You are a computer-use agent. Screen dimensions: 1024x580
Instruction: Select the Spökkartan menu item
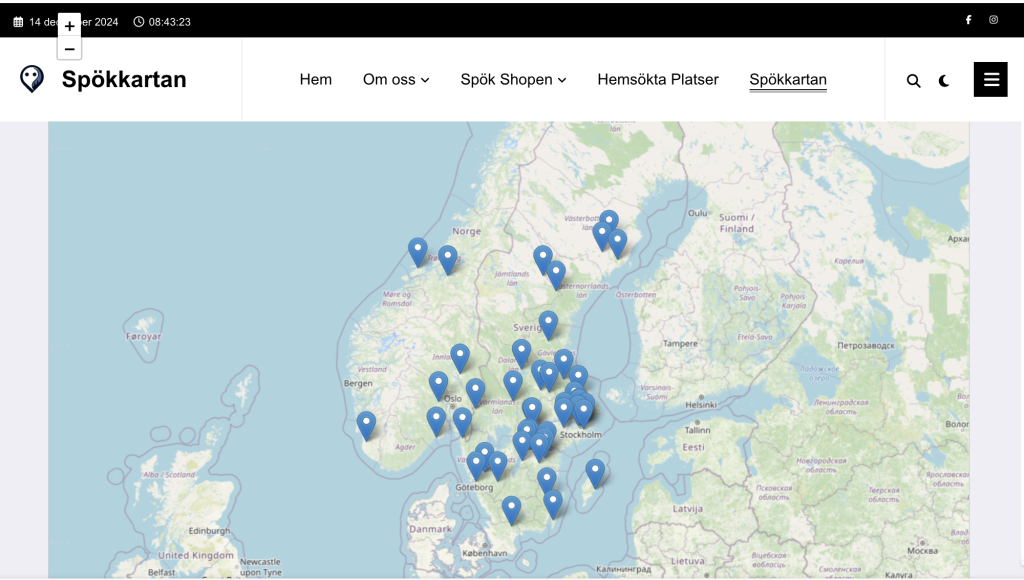point(788,80)
